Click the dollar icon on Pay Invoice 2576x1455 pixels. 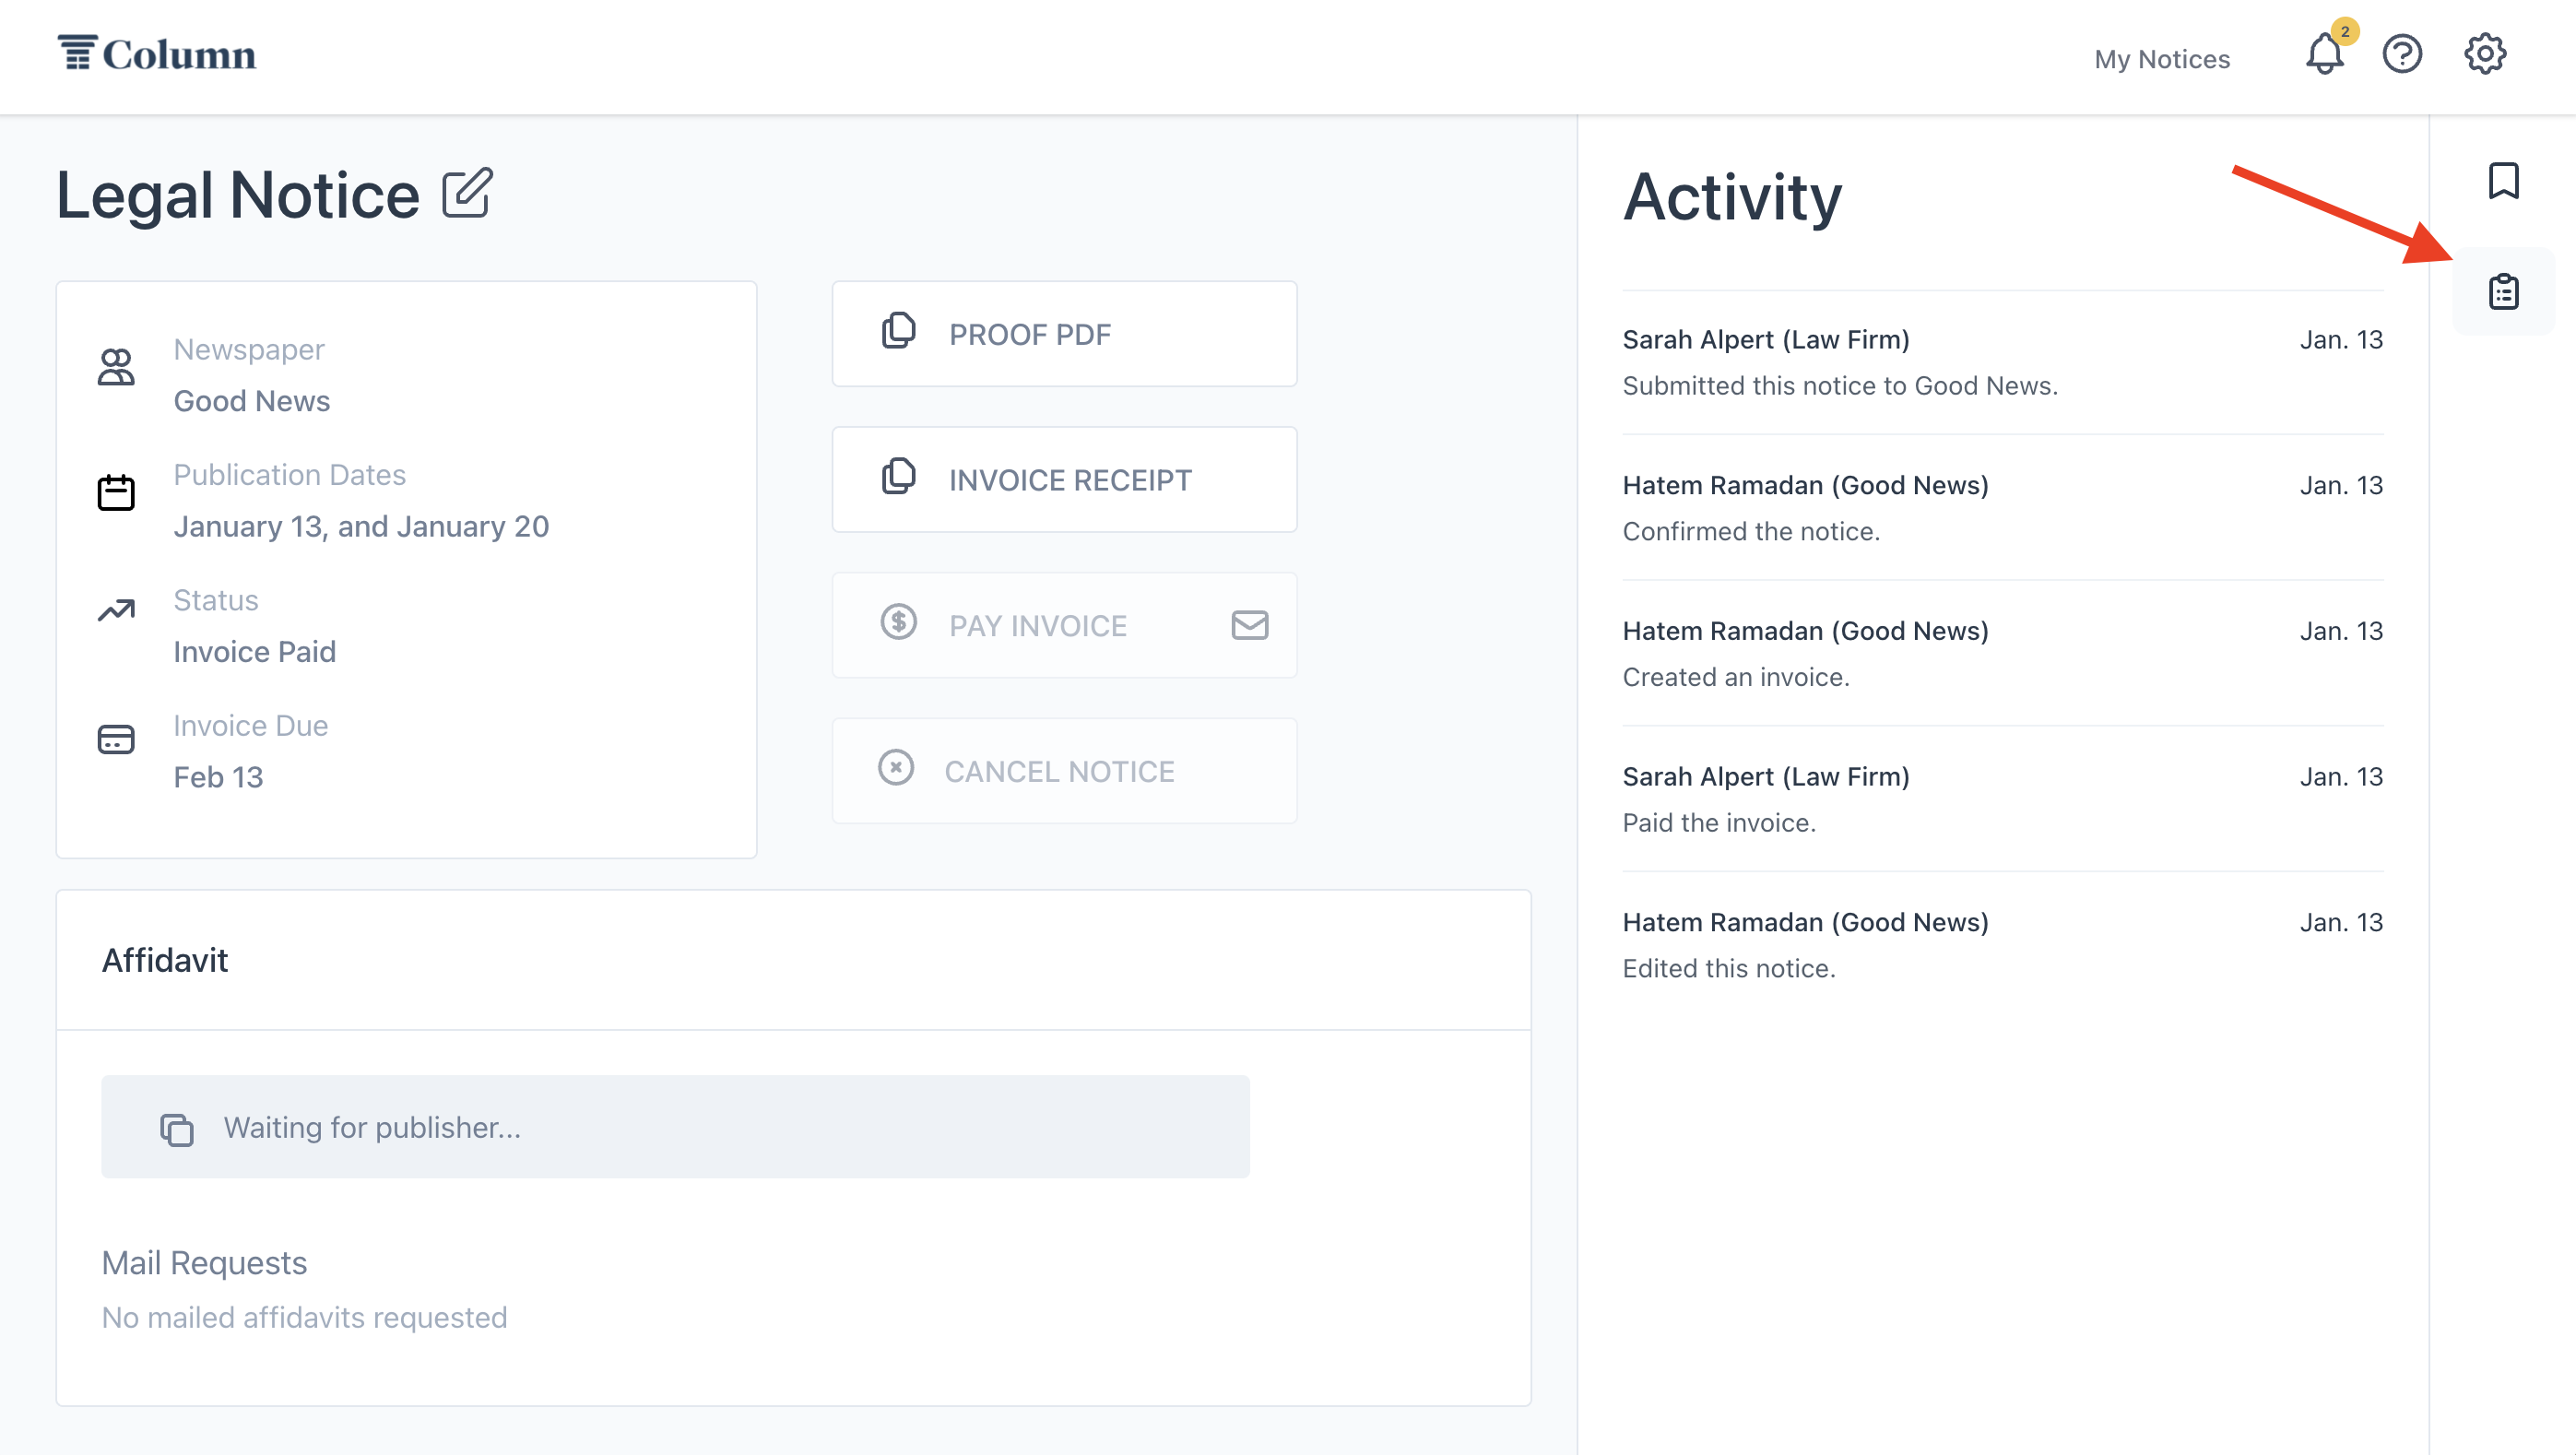(898, 622)
